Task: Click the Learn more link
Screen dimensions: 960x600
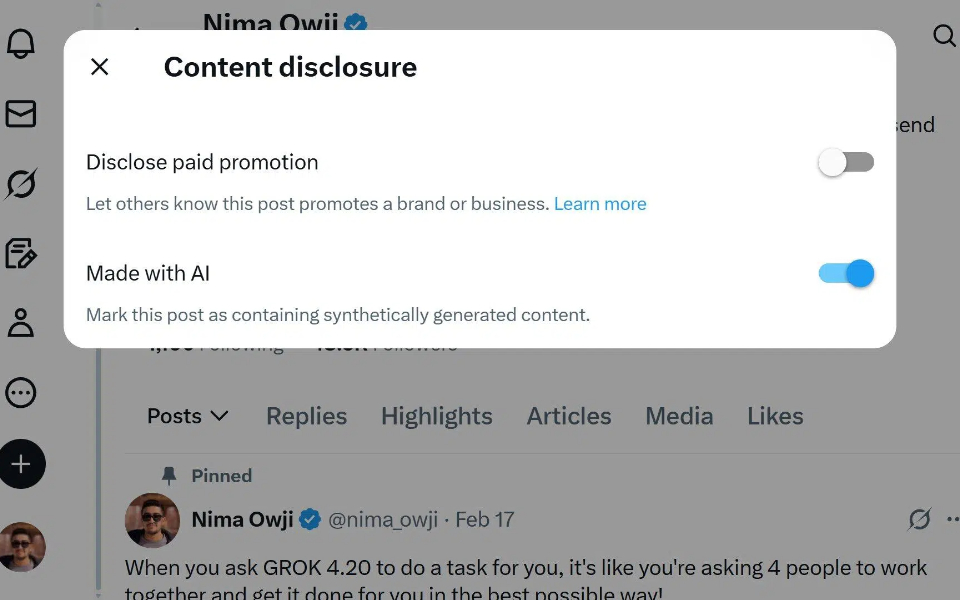Action: point(600,204)
